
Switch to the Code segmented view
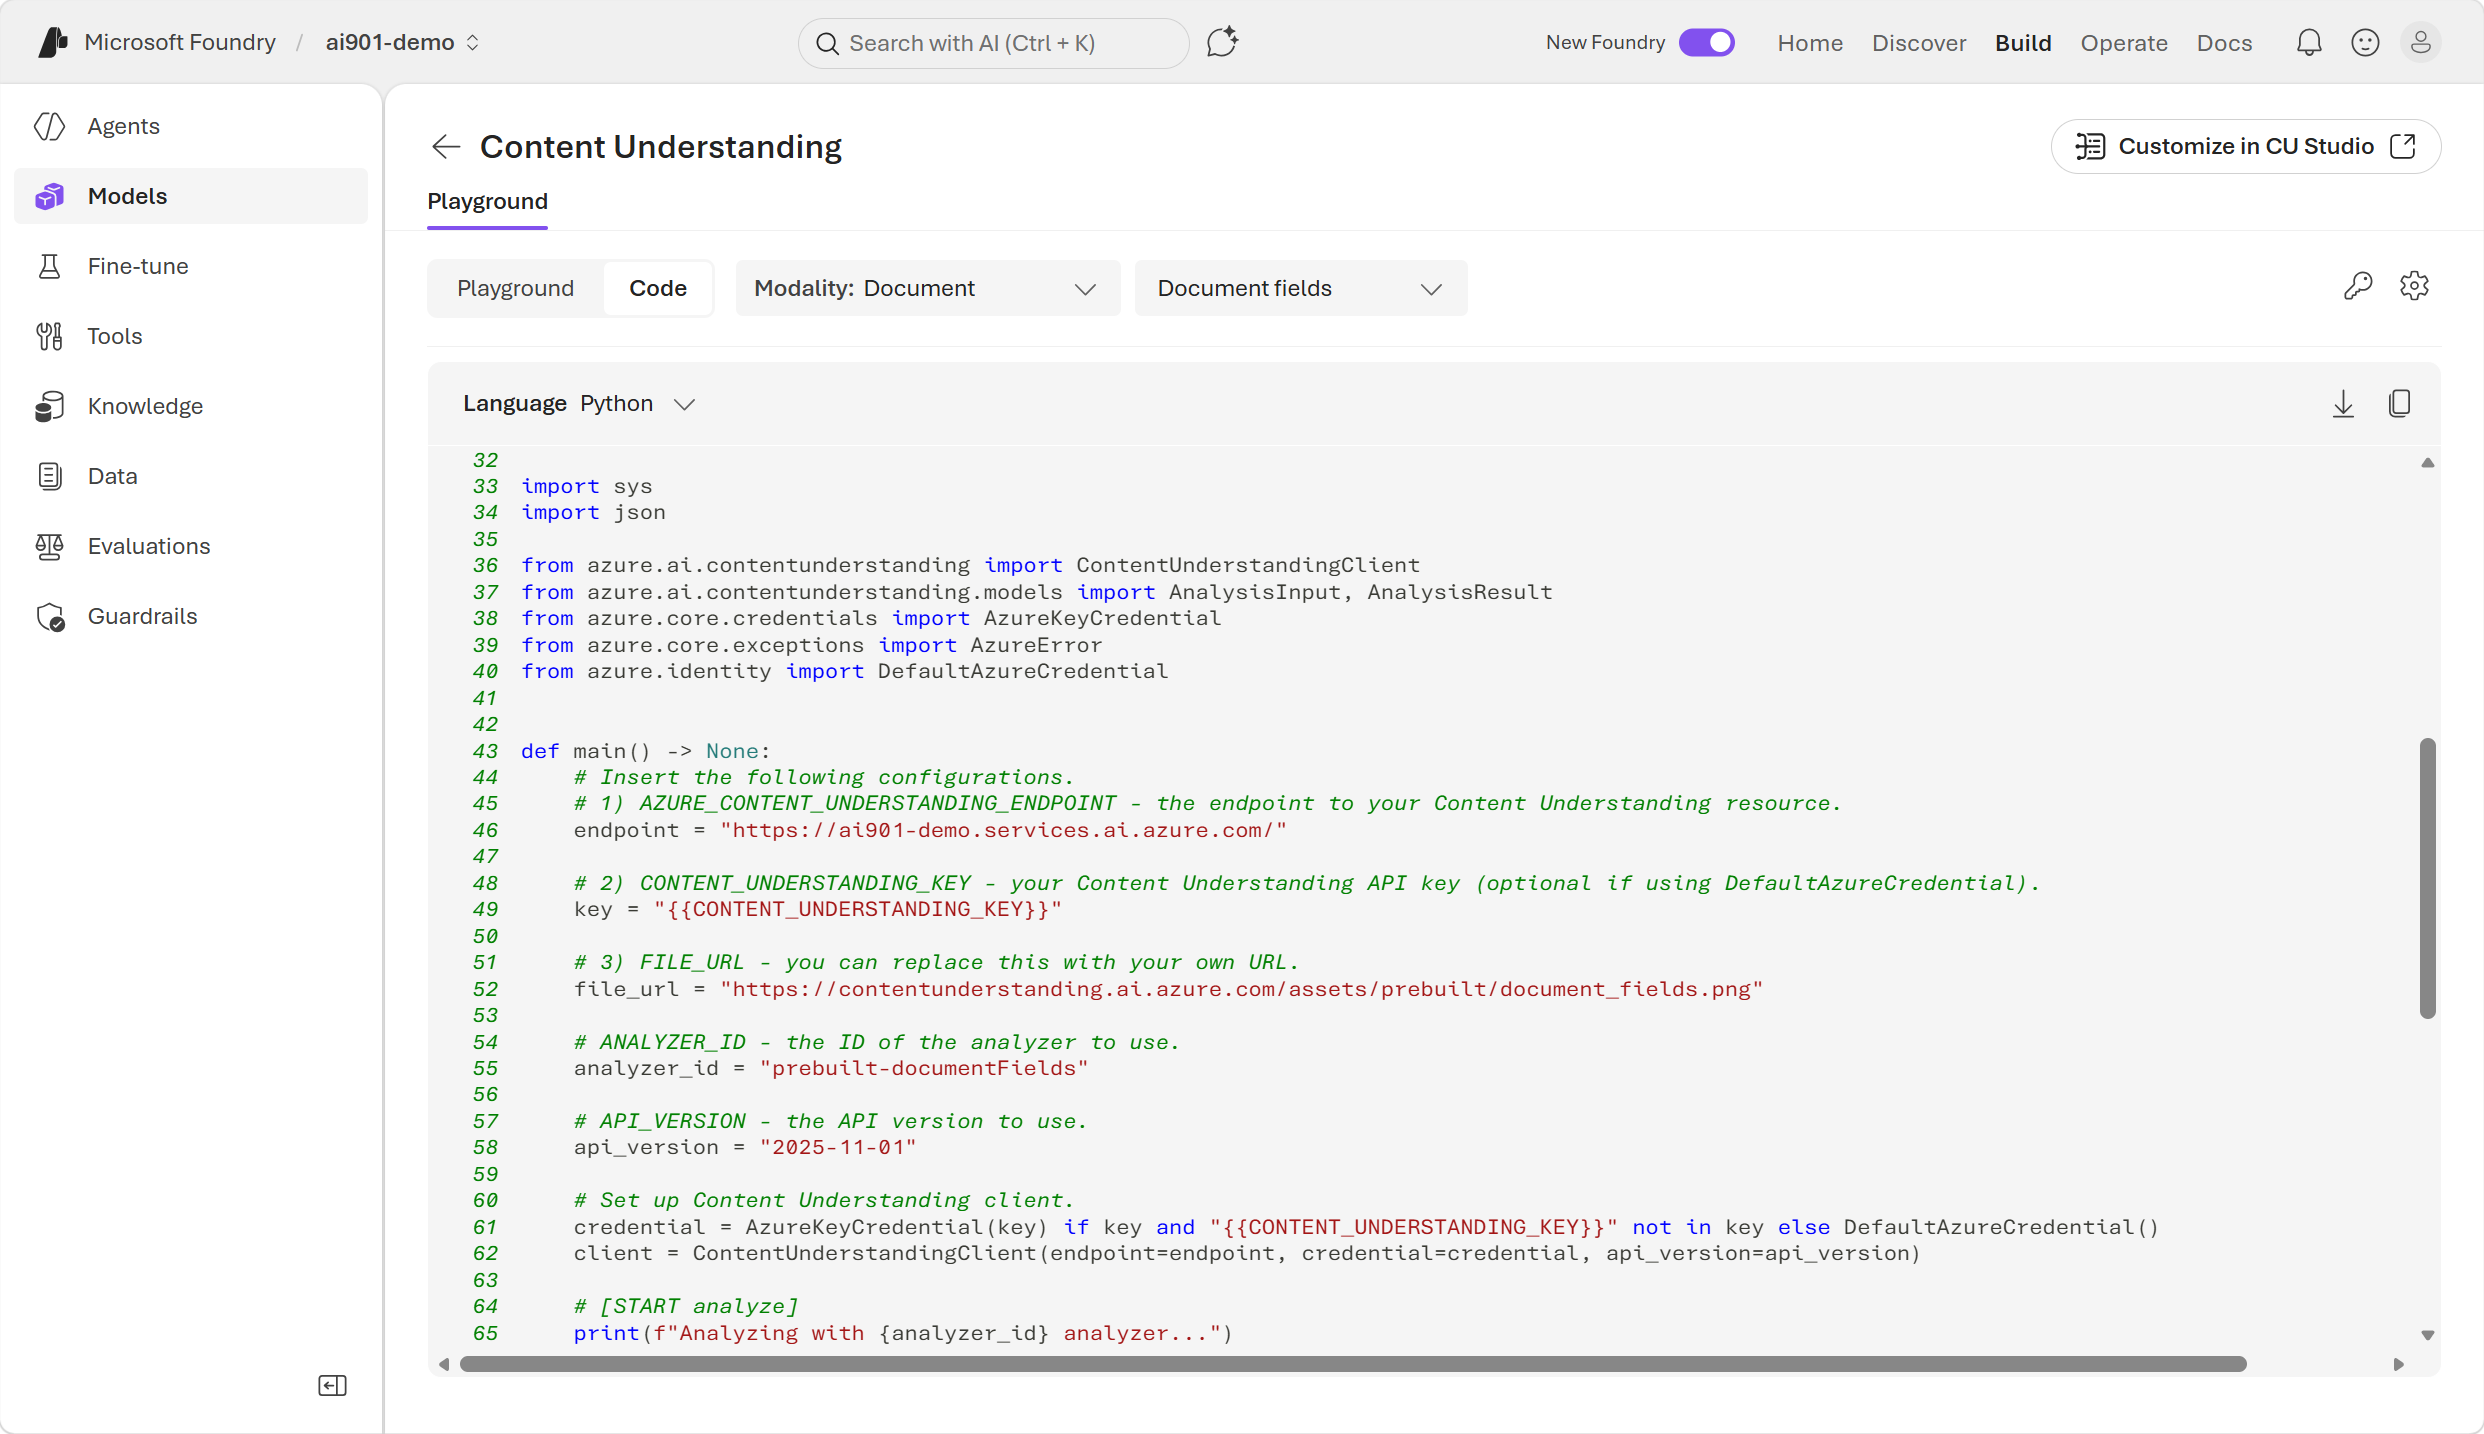coord(657,288)
